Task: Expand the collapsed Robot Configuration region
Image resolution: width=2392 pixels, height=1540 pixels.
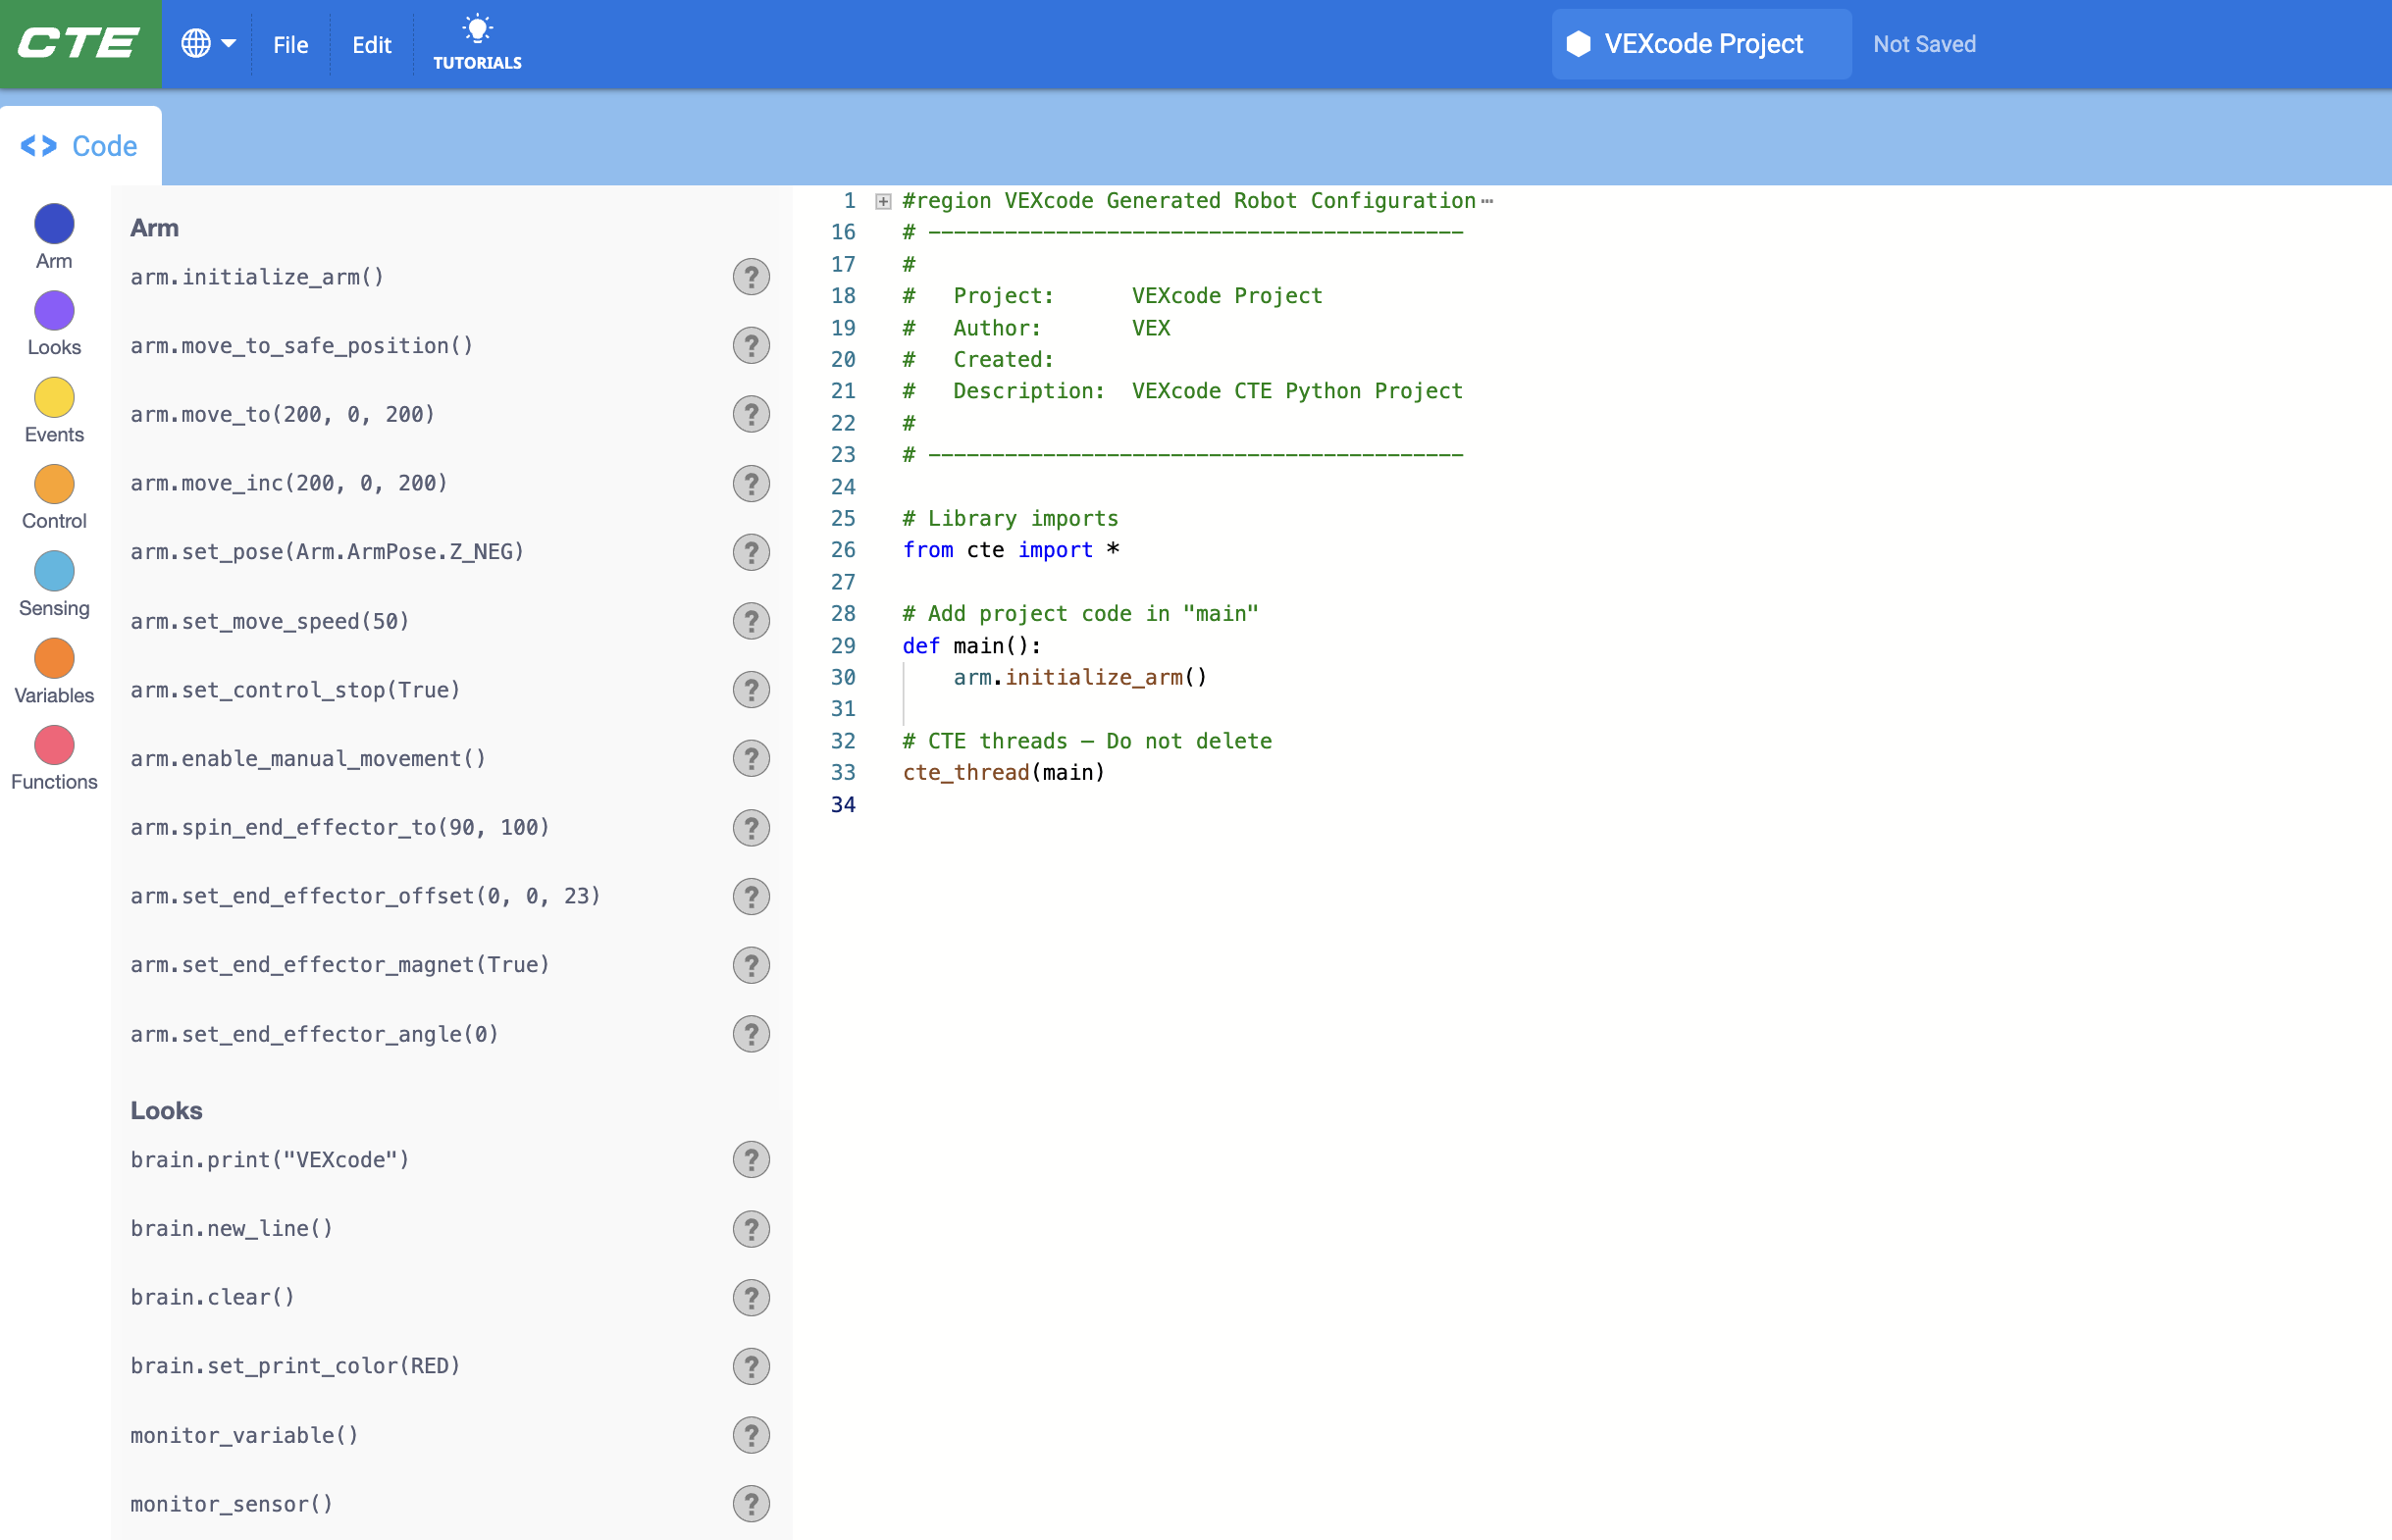Action: (883, 202)
